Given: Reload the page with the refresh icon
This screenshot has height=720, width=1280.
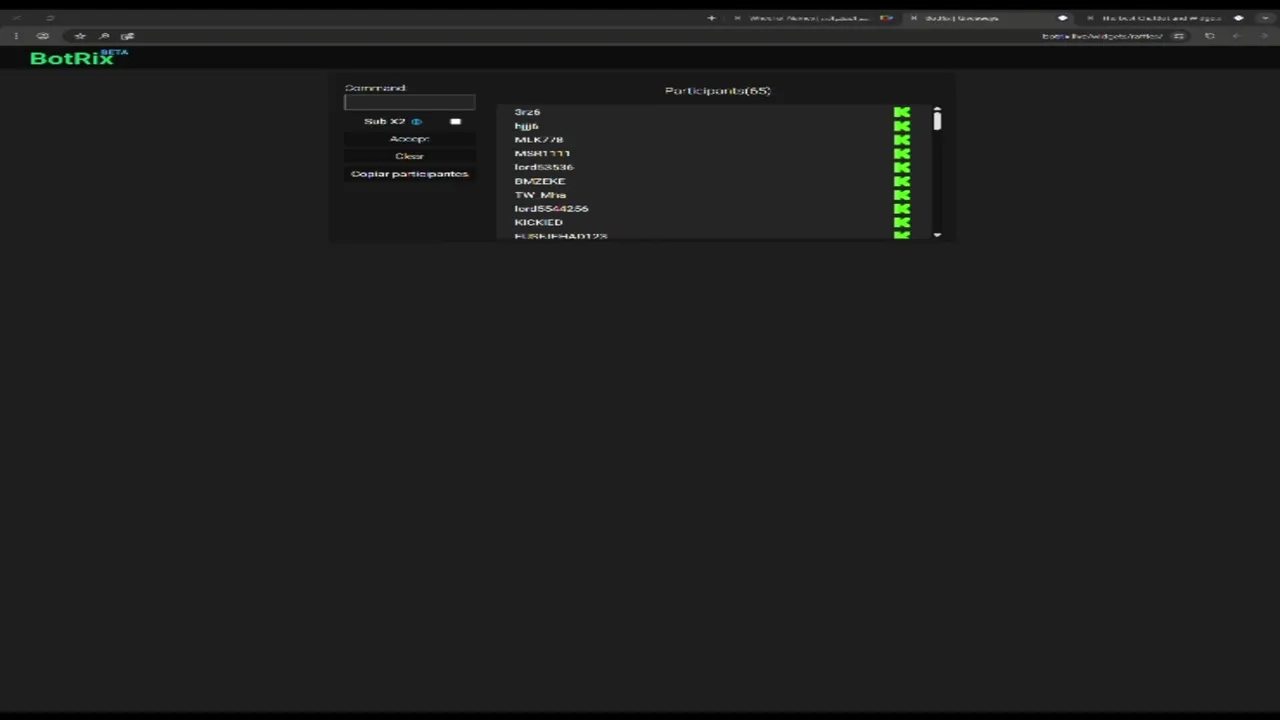Looking at the screenshot, I should click(1210, 36).
